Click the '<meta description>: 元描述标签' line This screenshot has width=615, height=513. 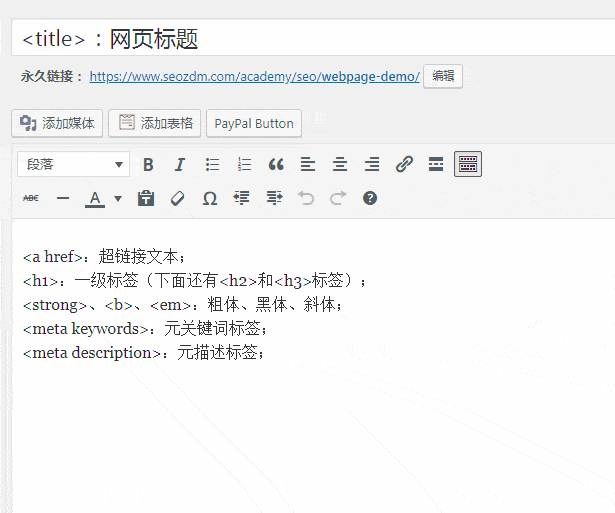144,353
